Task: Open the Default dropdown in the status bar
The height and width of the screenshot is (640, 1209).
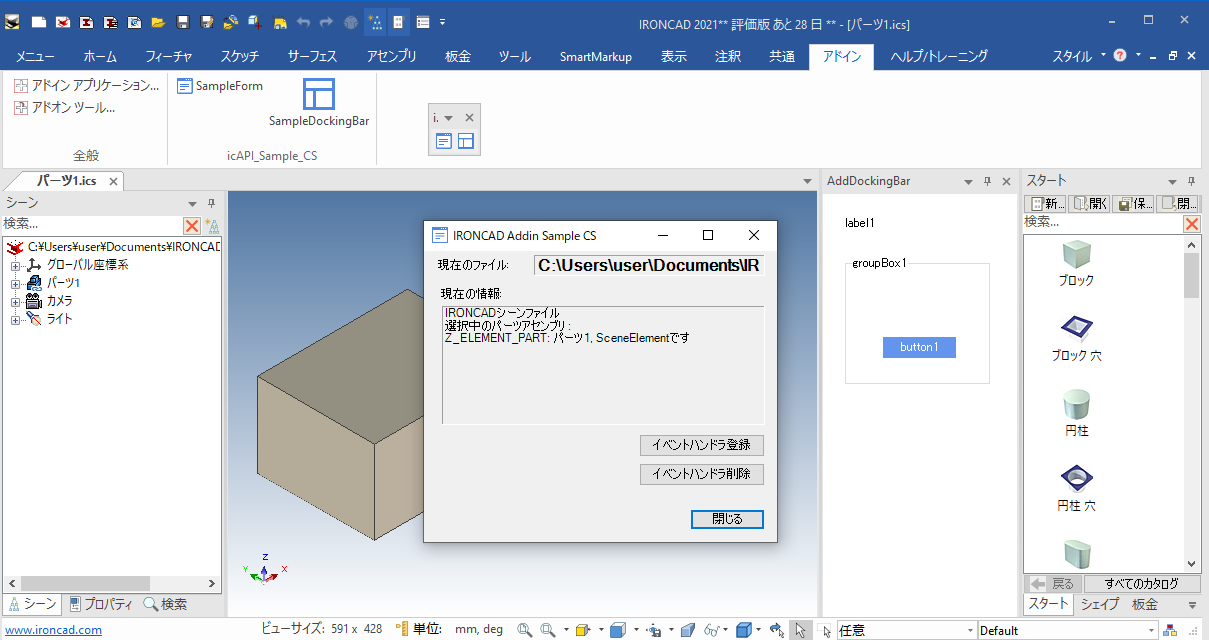Action: pyautogui.click(x=1152, y=630)
